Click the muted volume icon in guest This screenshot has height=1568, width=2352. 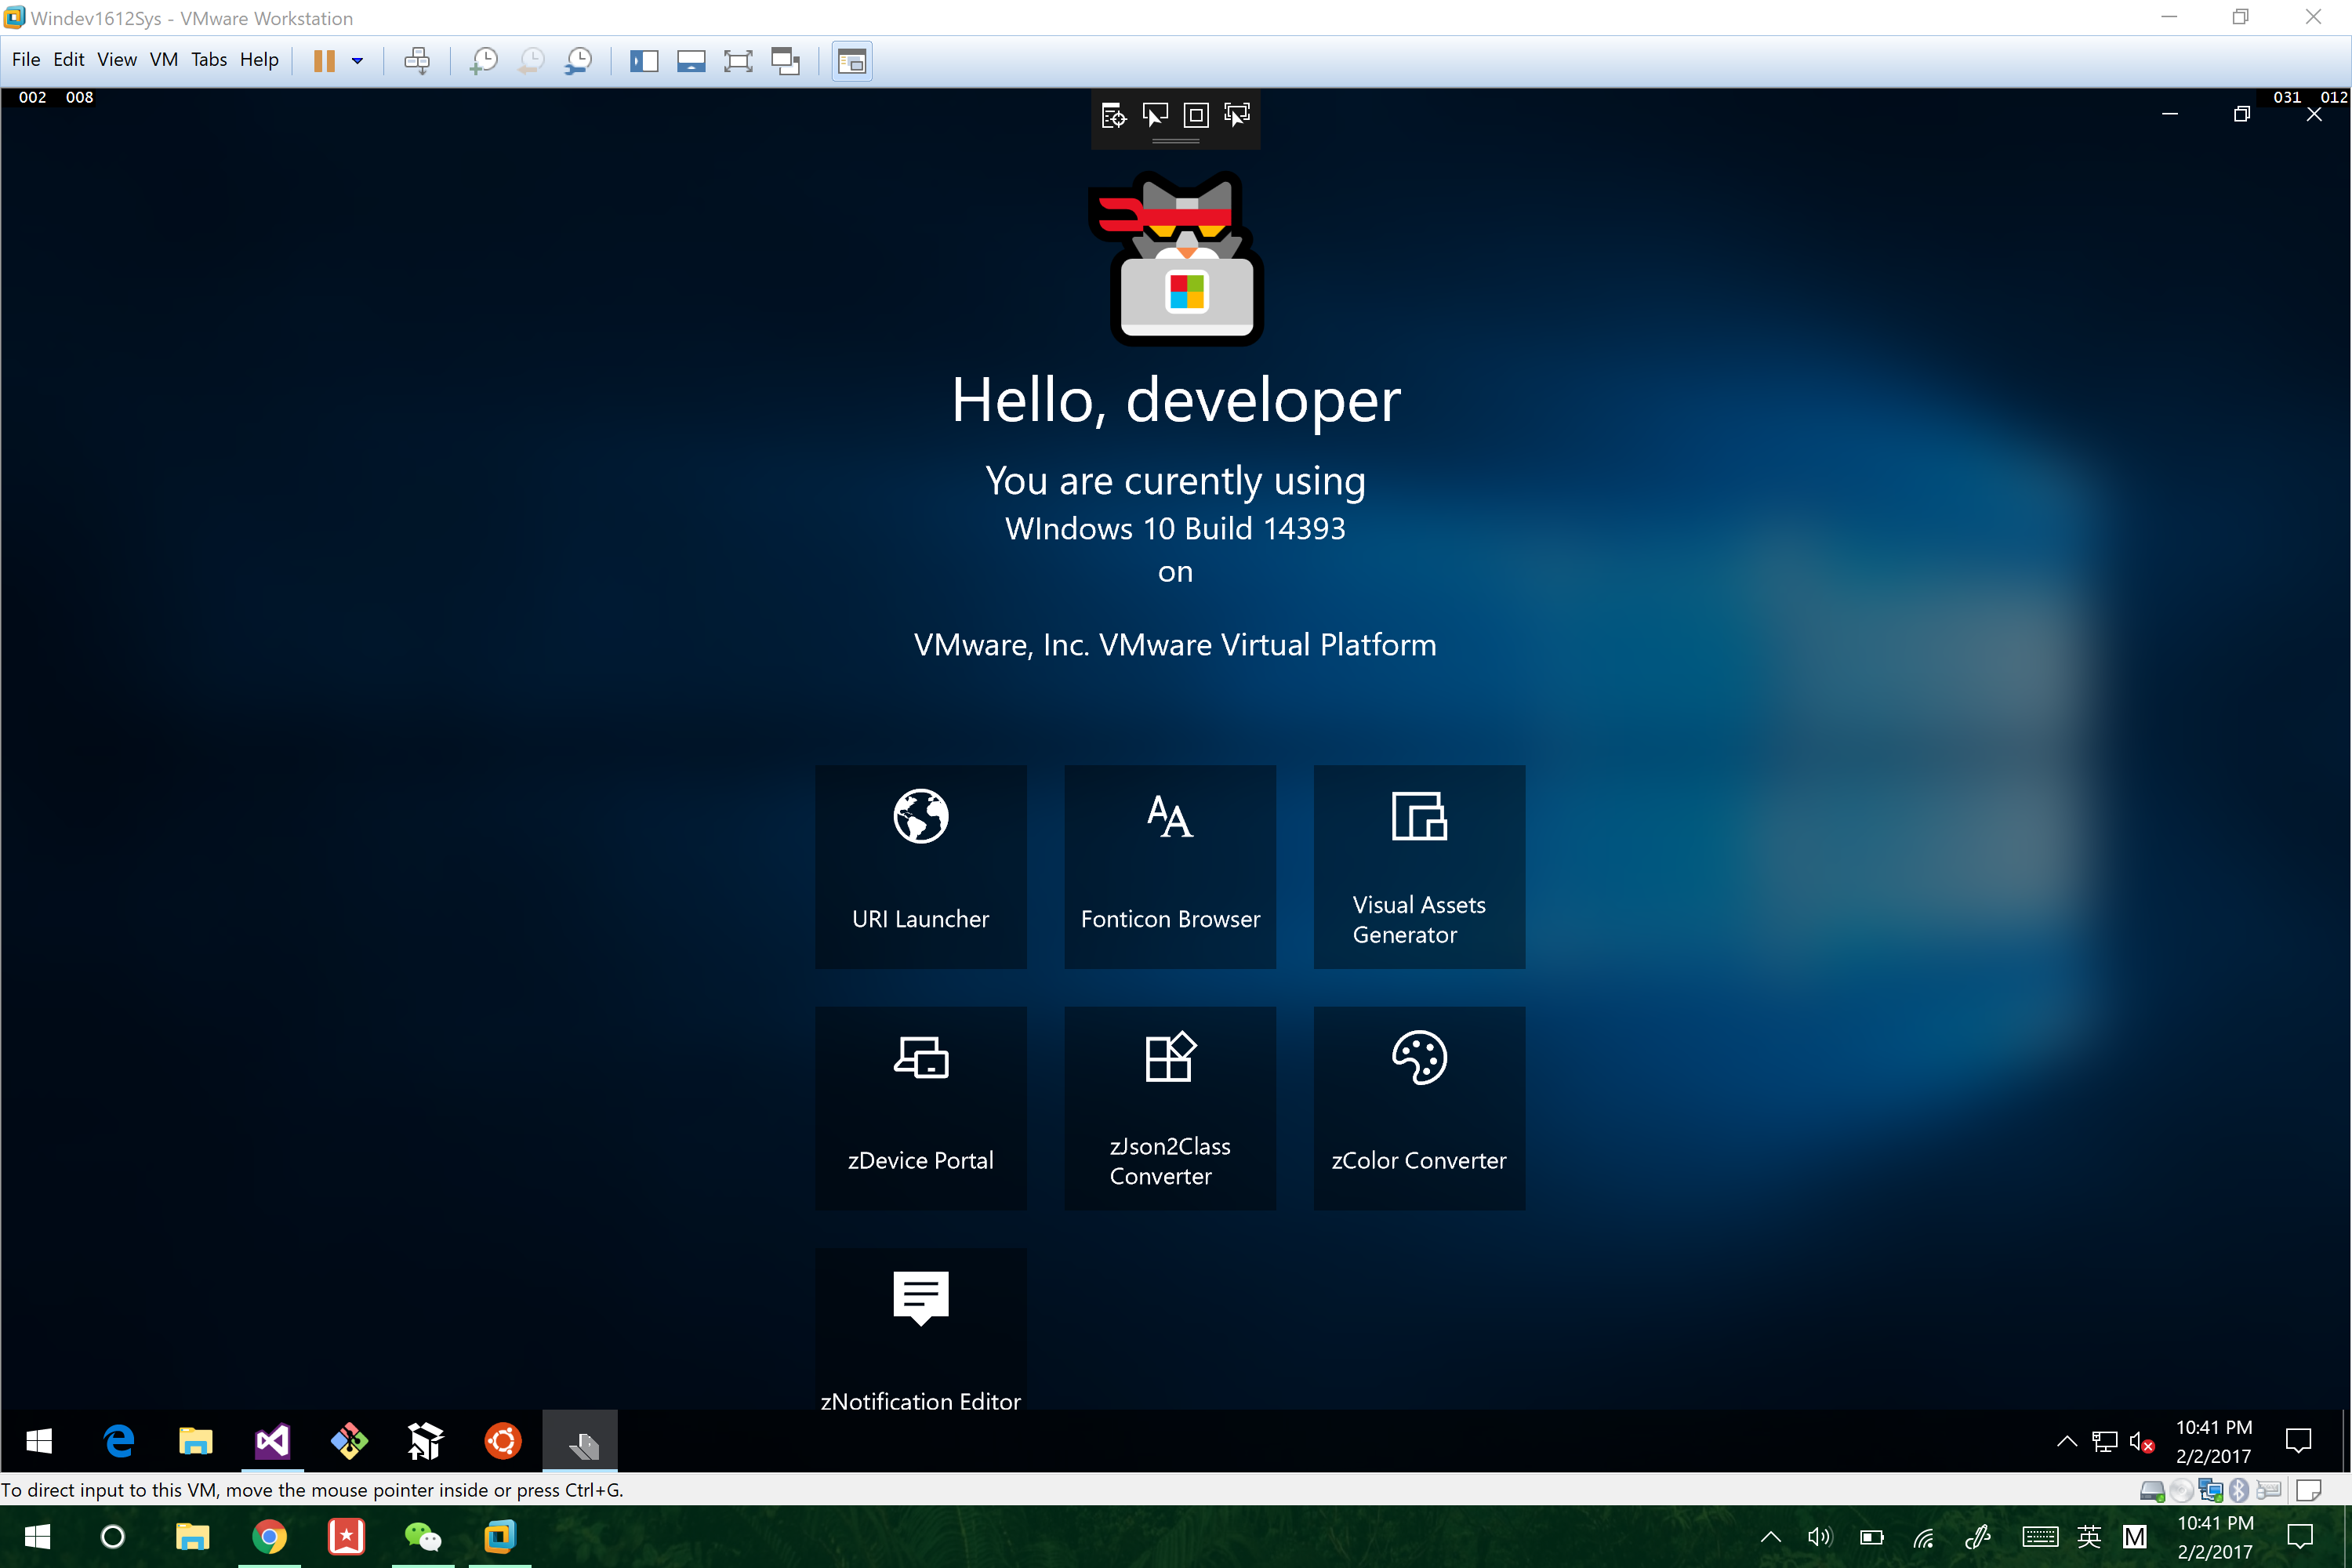[2141, 1441]
